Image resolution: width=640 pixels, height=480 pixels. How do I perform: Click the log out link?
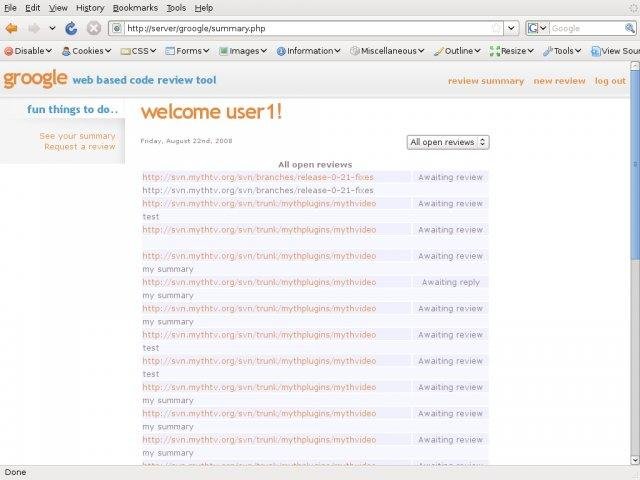610,81
